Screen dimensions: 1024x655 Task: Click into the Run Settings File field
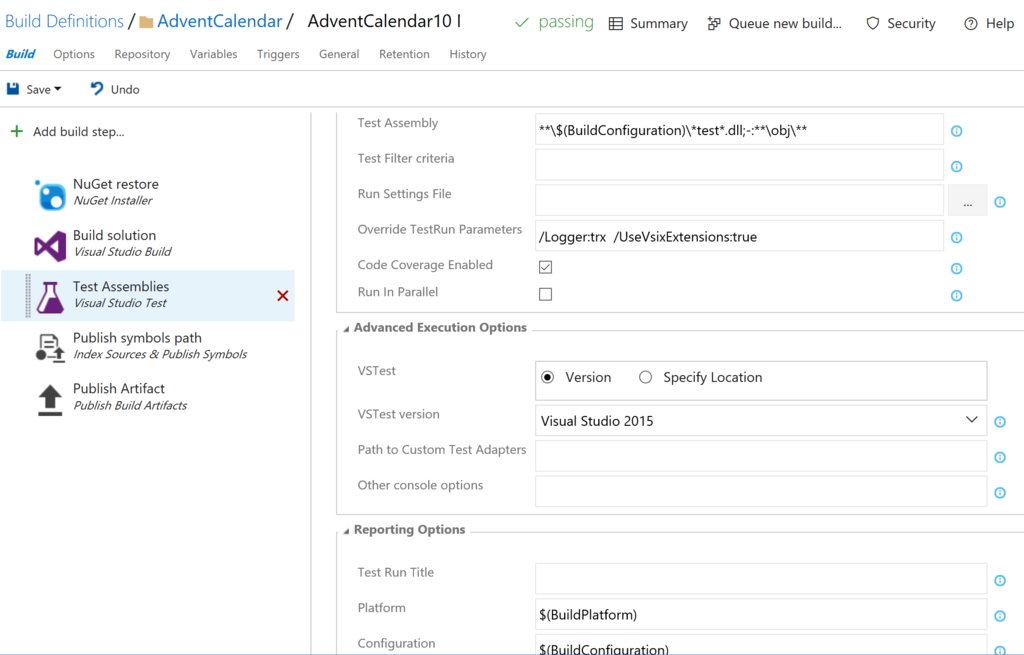(x=739, y=200)
